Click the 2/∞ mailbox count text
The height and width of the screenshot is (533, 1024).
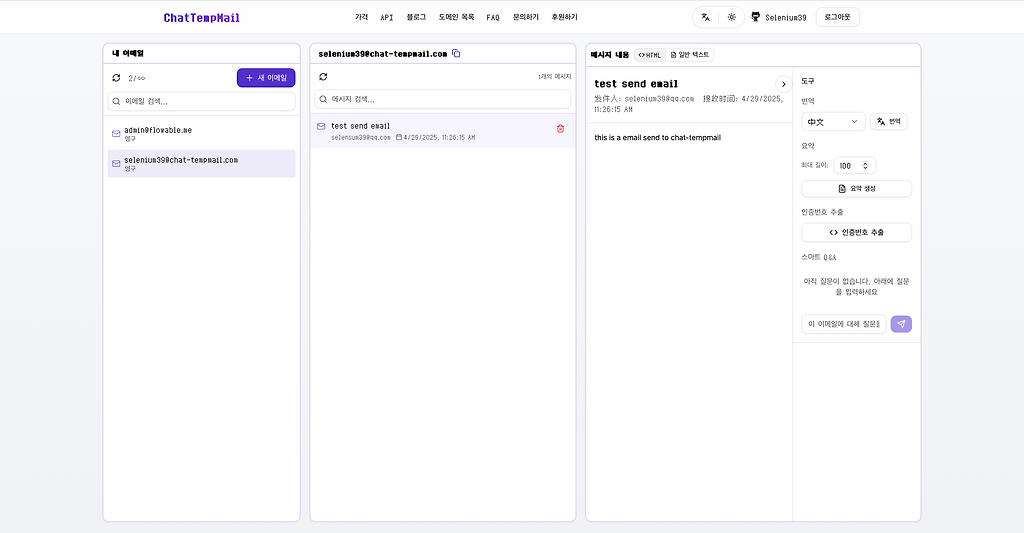(136, 78)
